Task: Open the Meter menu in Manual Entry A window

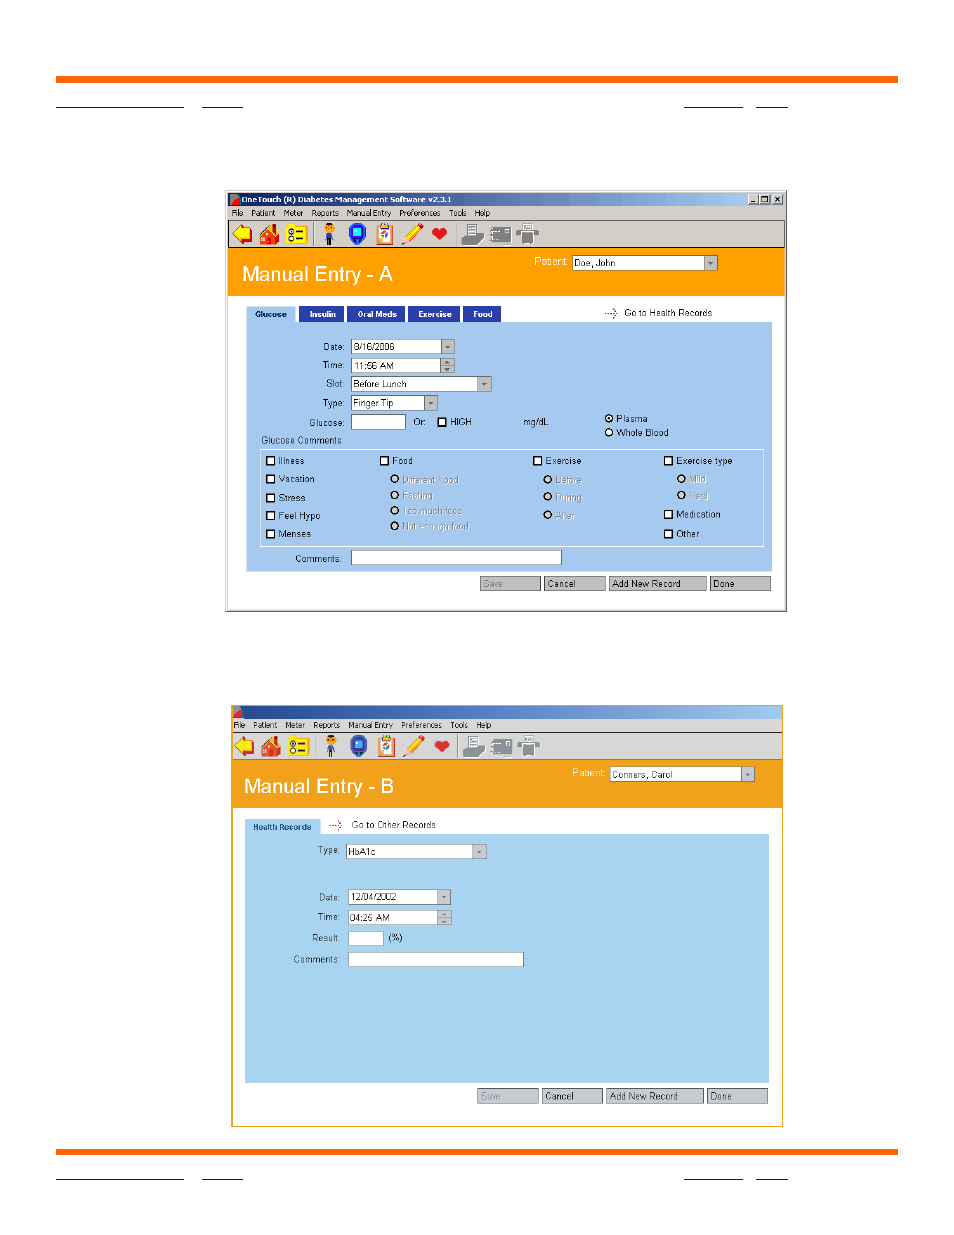Action: click(293, 213)
